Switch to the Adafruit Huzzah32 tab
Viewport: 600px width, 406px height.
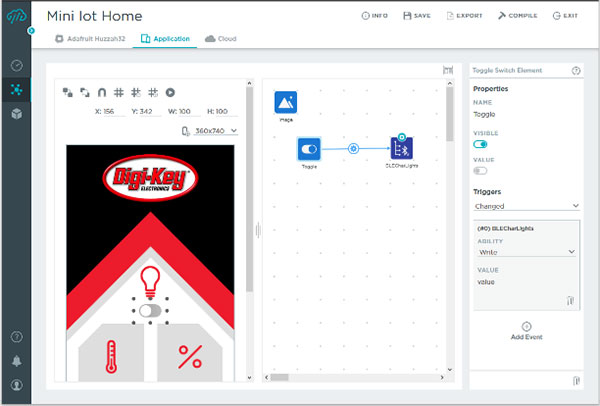click(90, 39)
